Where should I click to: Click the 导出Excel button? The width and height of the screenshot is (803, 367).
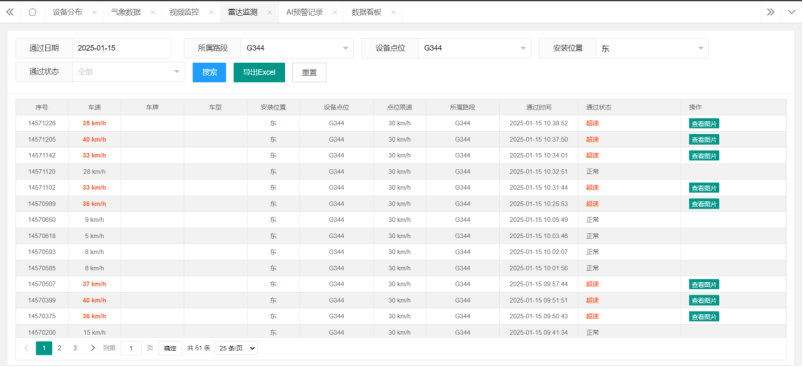(259, 72)
